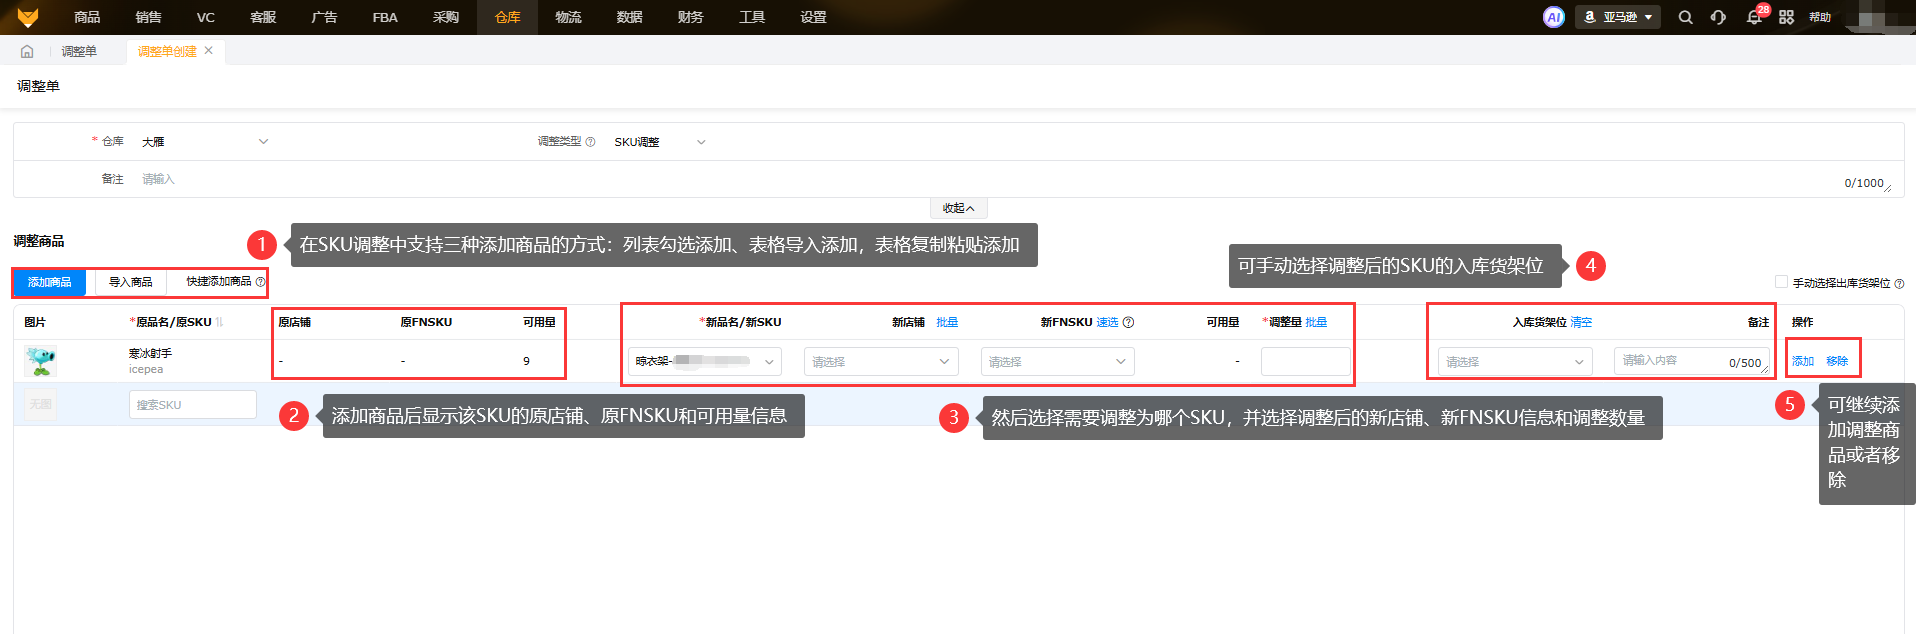1916x634 pixels.
Task: Click the 添加 link in the 操作 column
Action: coord(1803,361)
